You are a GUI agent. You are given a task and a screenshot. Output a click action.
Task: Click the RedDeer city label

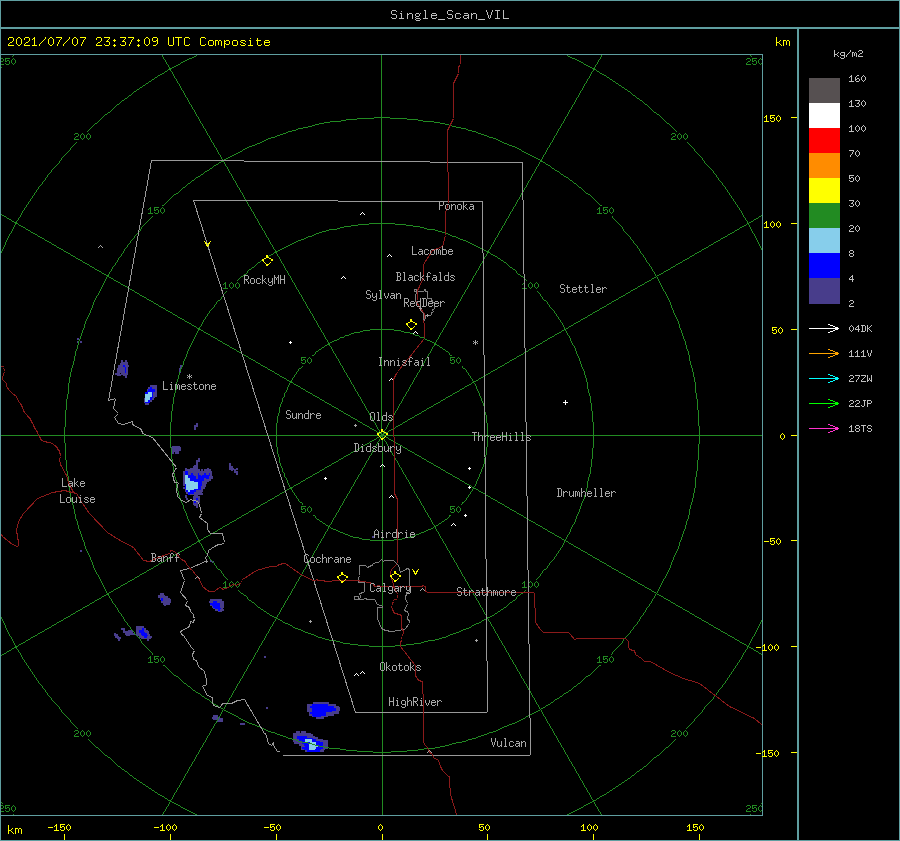click(x=424, y=303)
